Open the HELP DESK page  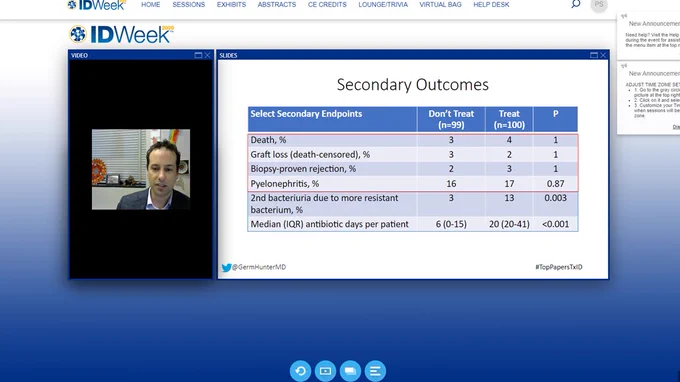click(x=491, y=5)
